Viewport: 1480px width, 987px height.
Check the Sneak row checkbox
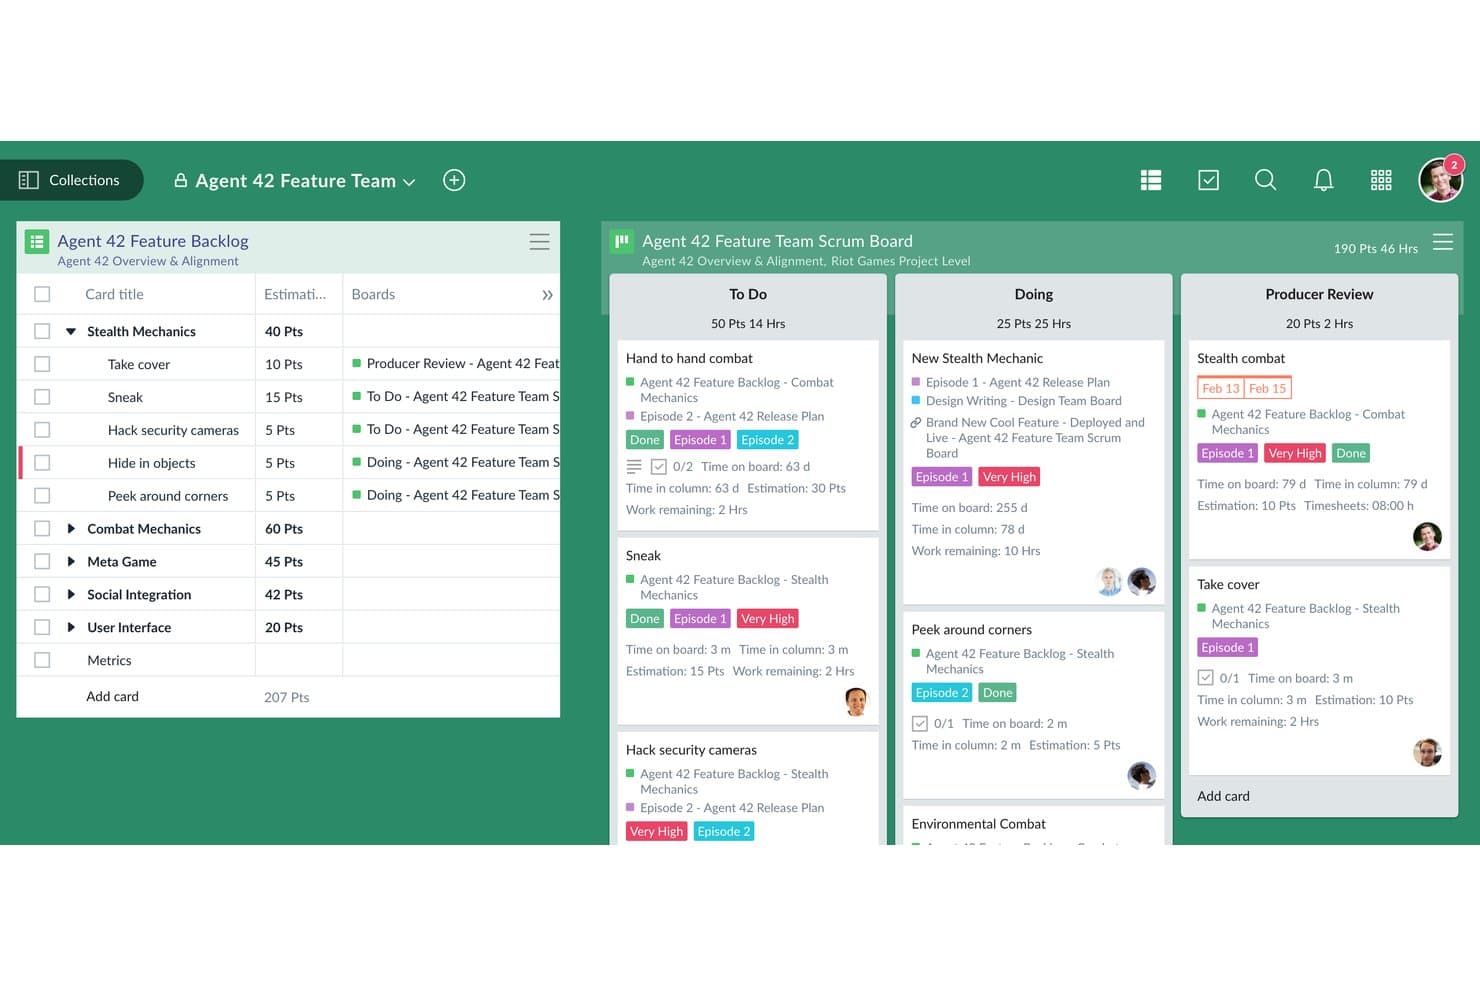click(x=42, y=397)
